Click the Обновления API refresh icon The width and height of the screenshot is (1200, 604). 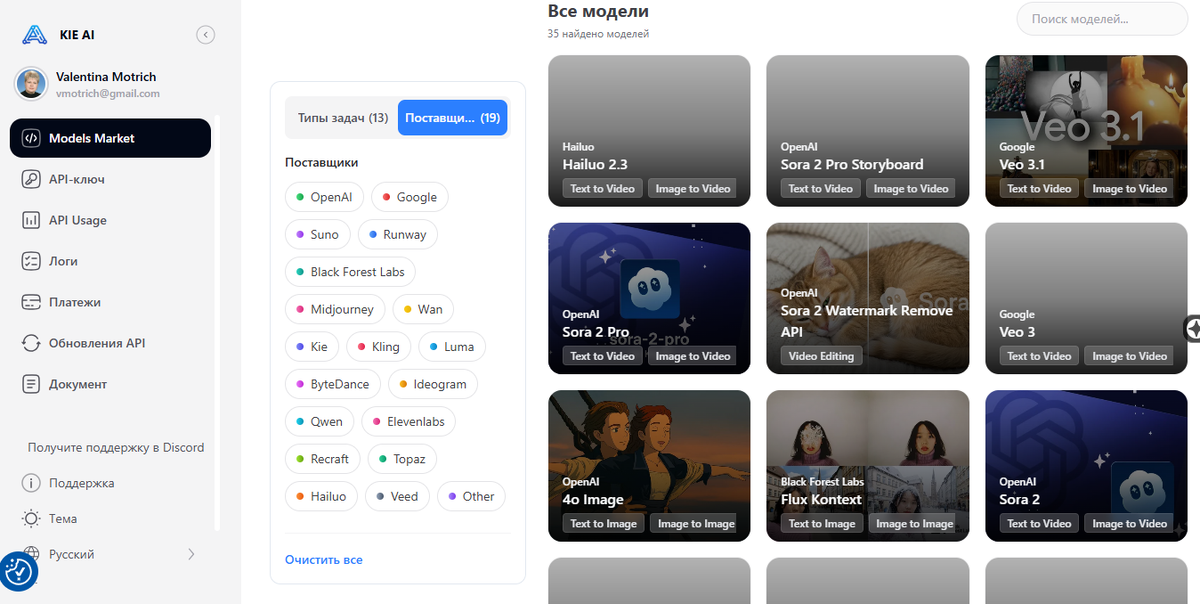[x=31, y=343]
